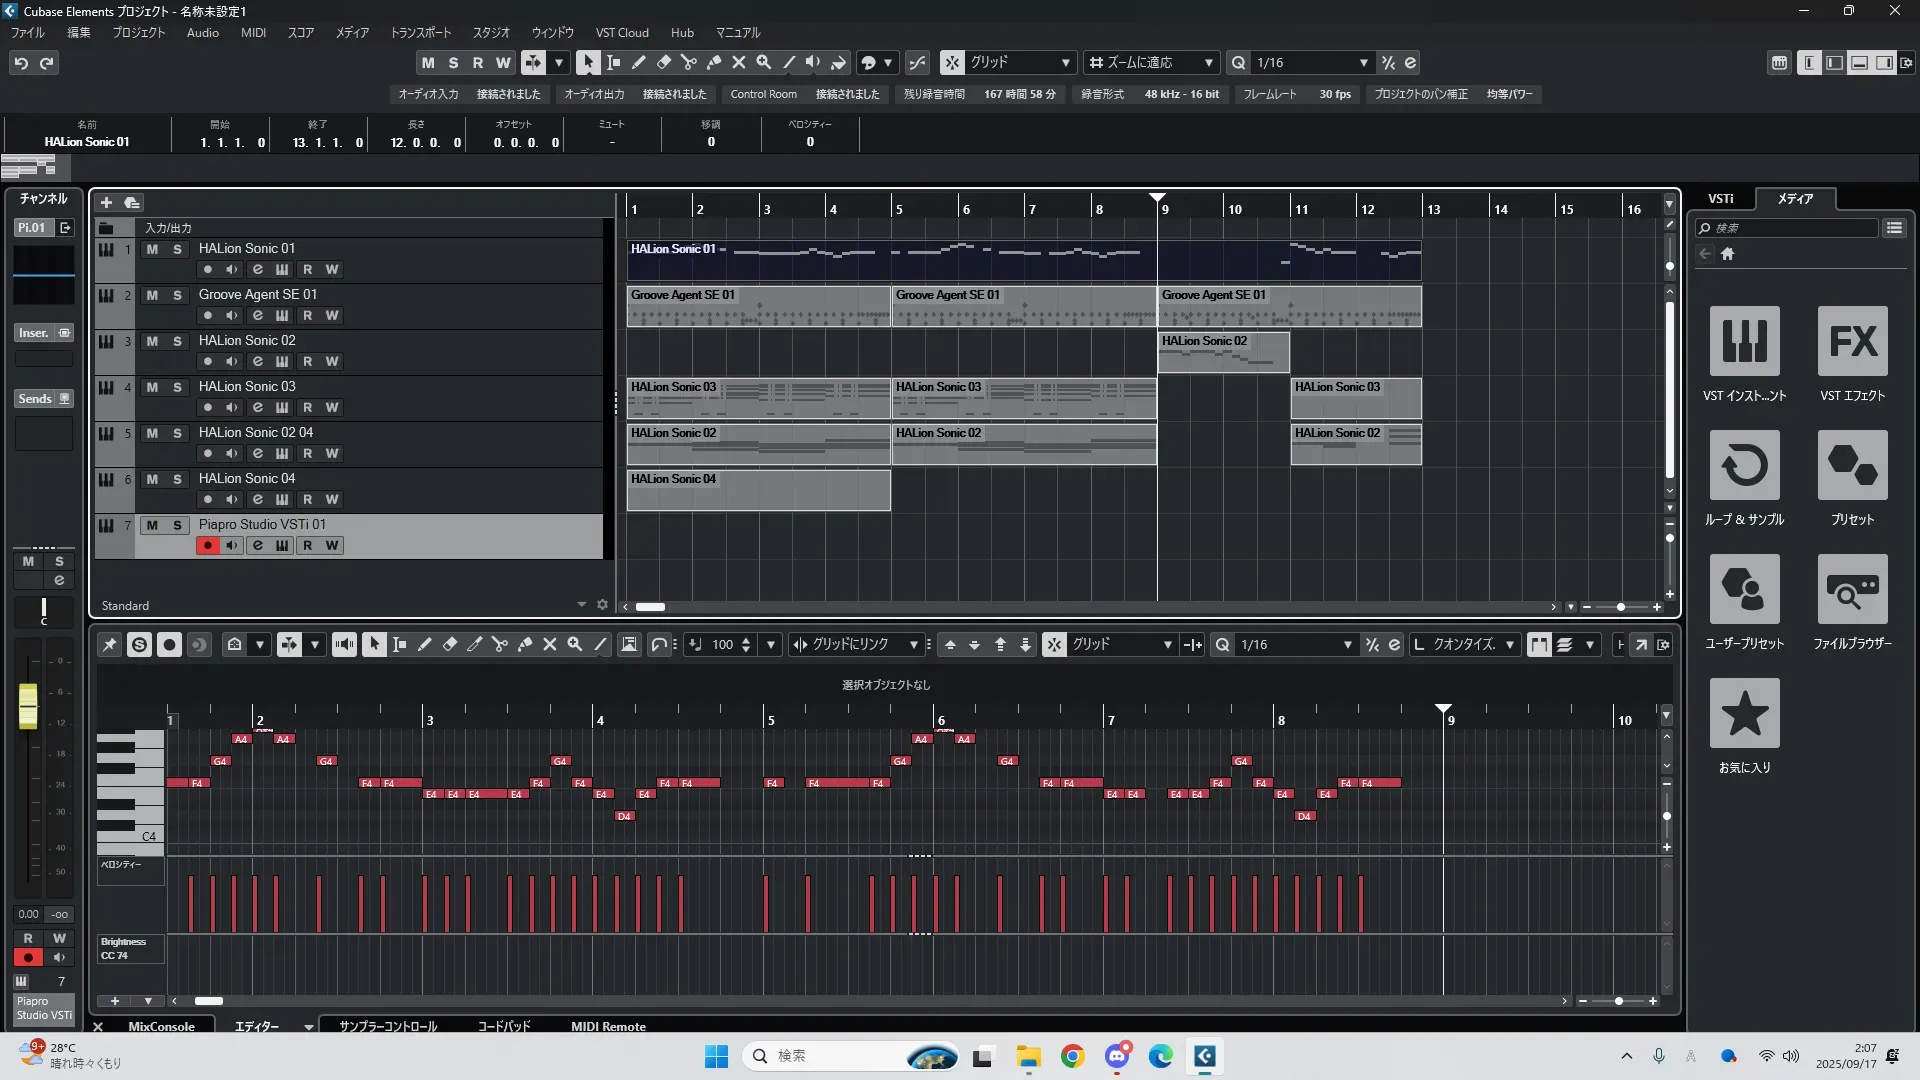Image resolution: width=1920 pixels, height=1080 pixels.
Task: Click the Undo arrow icon
Action: coord(20,62)
